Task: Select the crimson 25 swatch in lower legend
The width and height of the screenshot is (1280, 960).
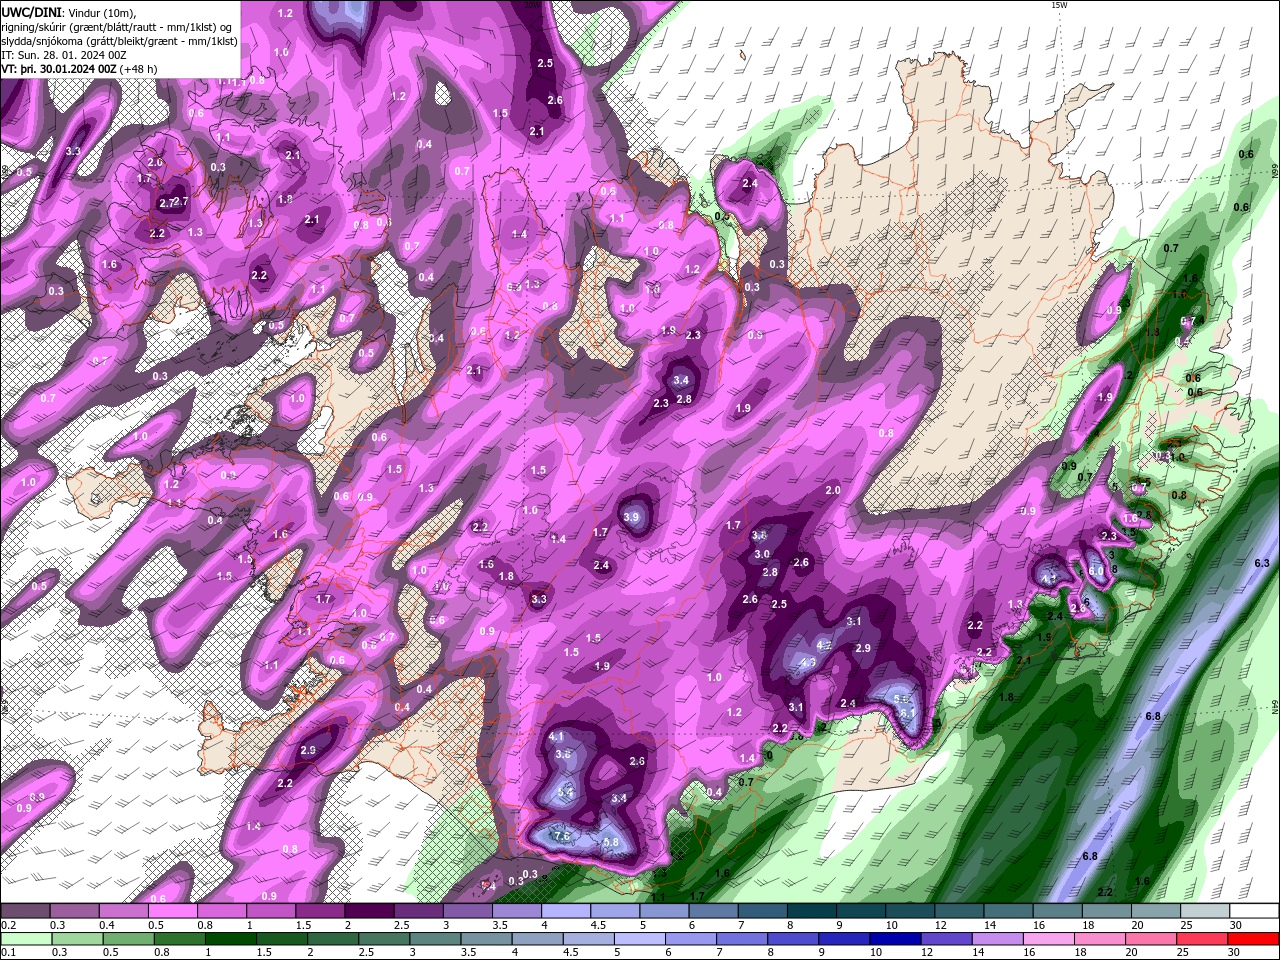Action: point(1203,939)
